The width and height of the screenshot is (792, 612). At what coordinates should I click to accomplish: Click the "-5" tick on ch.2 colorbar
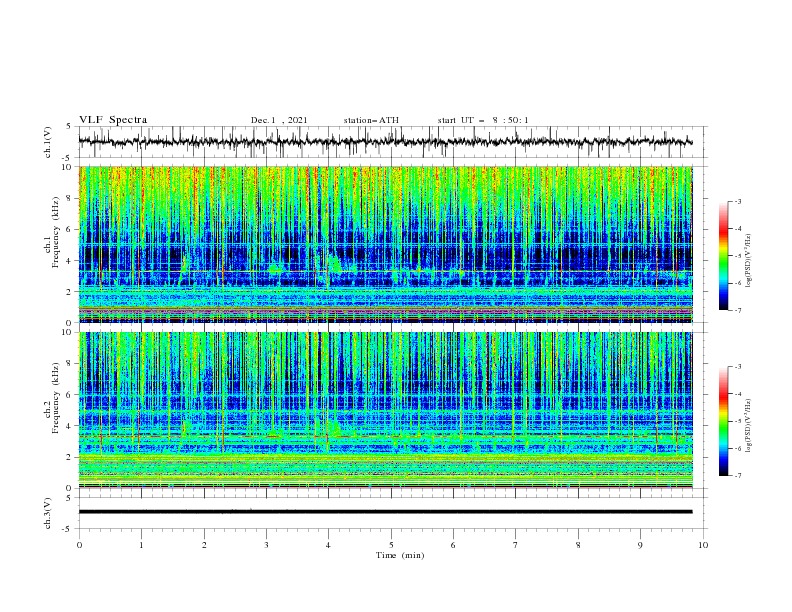point(737,421)
